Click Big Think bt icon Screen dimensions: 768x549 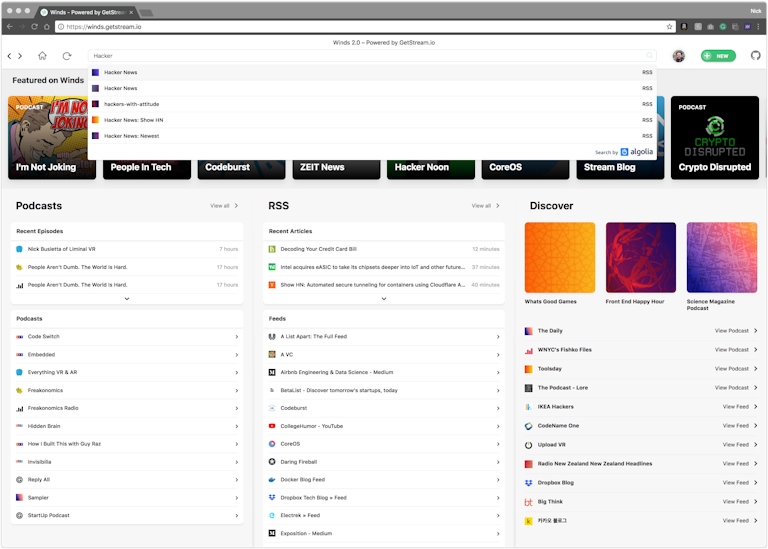click(528, 502)
